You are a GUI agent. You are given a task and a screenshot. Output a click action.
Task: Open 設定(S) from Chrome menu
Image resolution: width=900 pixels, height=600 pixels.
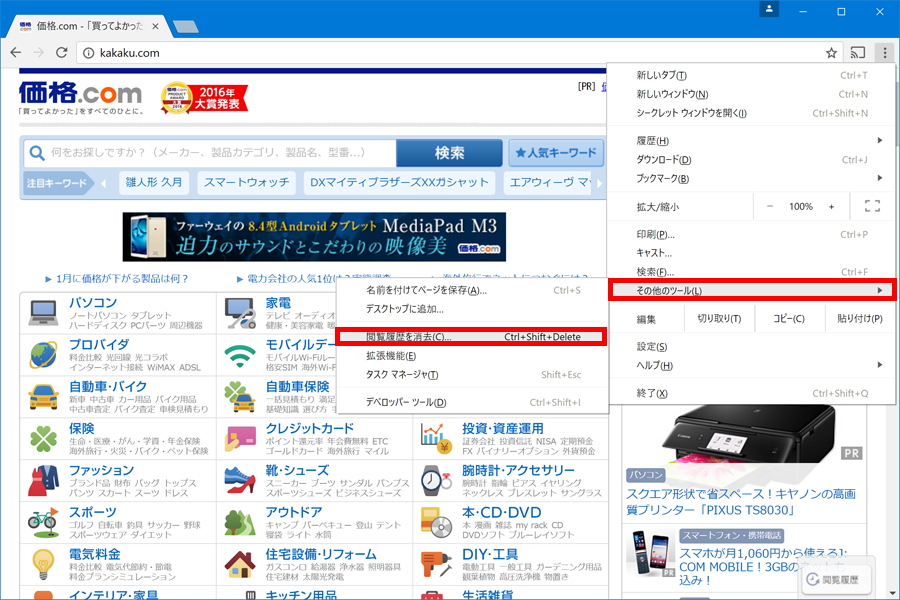[x=751, y=347]
